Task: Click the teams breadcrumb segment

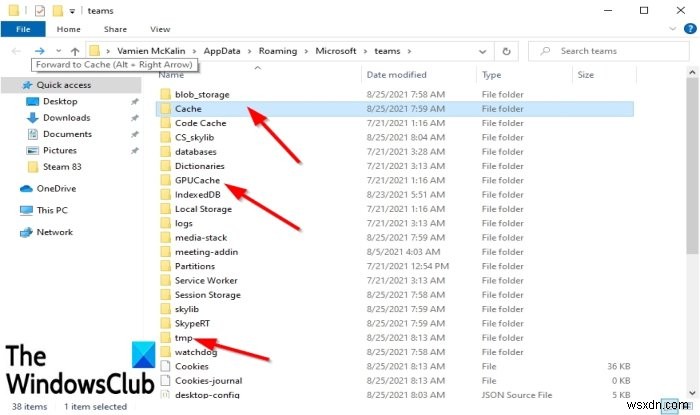Action: click(387, 51)
